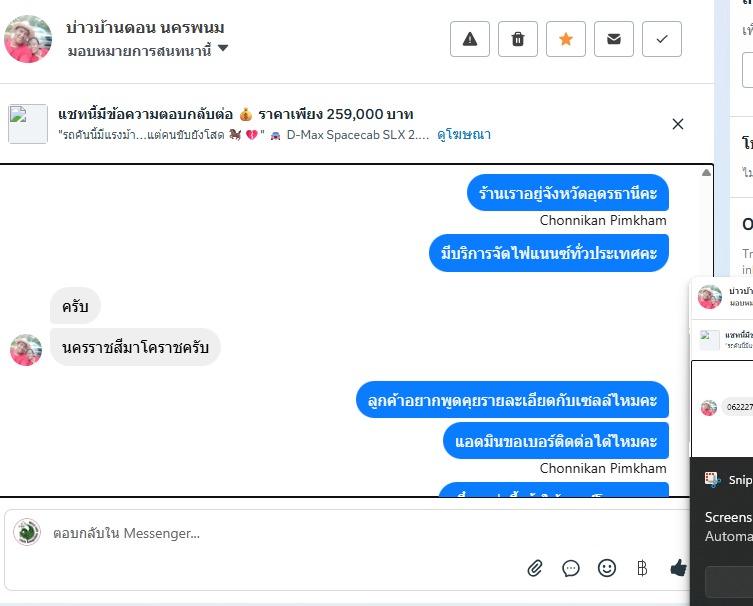This screenshot has width=753, height=606.
Task: Click the warning triangle spam icon
Action: (x=470, y=39)
